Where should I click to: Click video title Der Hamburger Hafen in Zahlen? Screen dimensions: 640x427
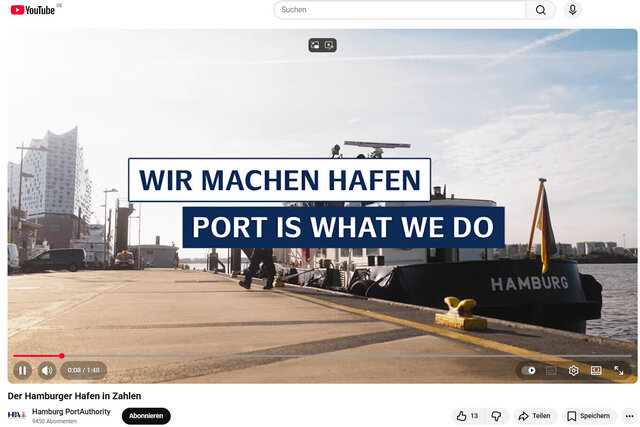[x=74, y=396]
